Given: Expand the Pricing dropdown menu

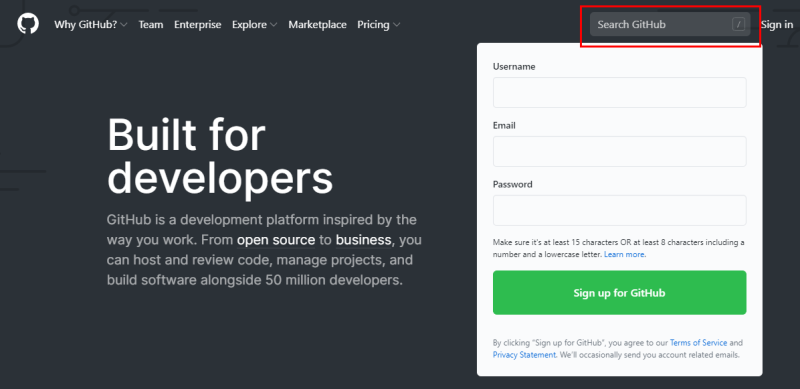Looking at the screenshot, I should point(379,25).
